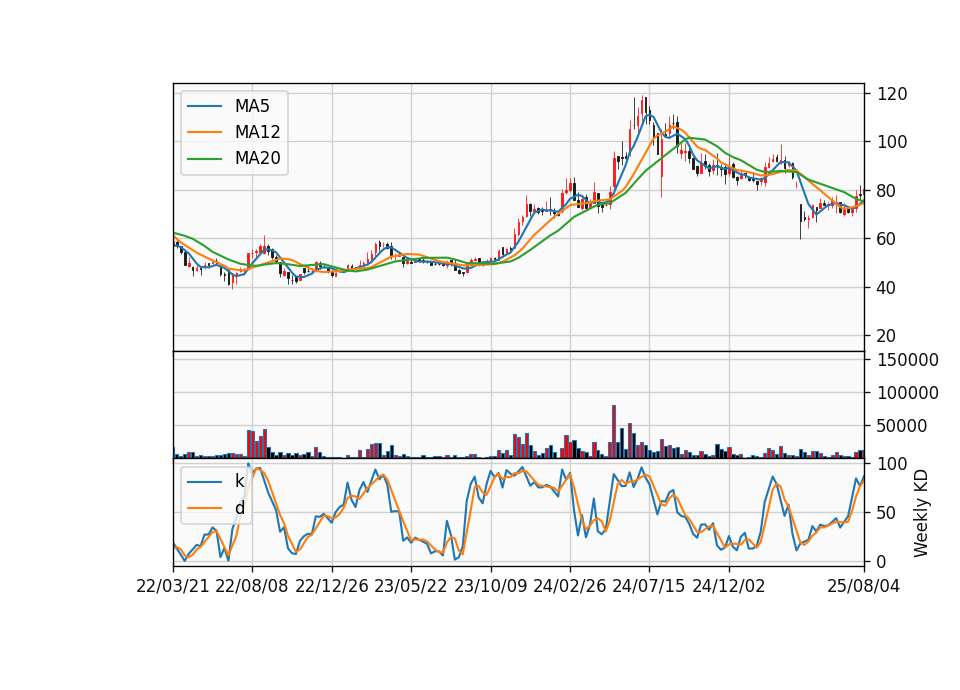Click the 24/12/02 date tick label
Viewport: 960px width, 690px height.
point(729,587)
